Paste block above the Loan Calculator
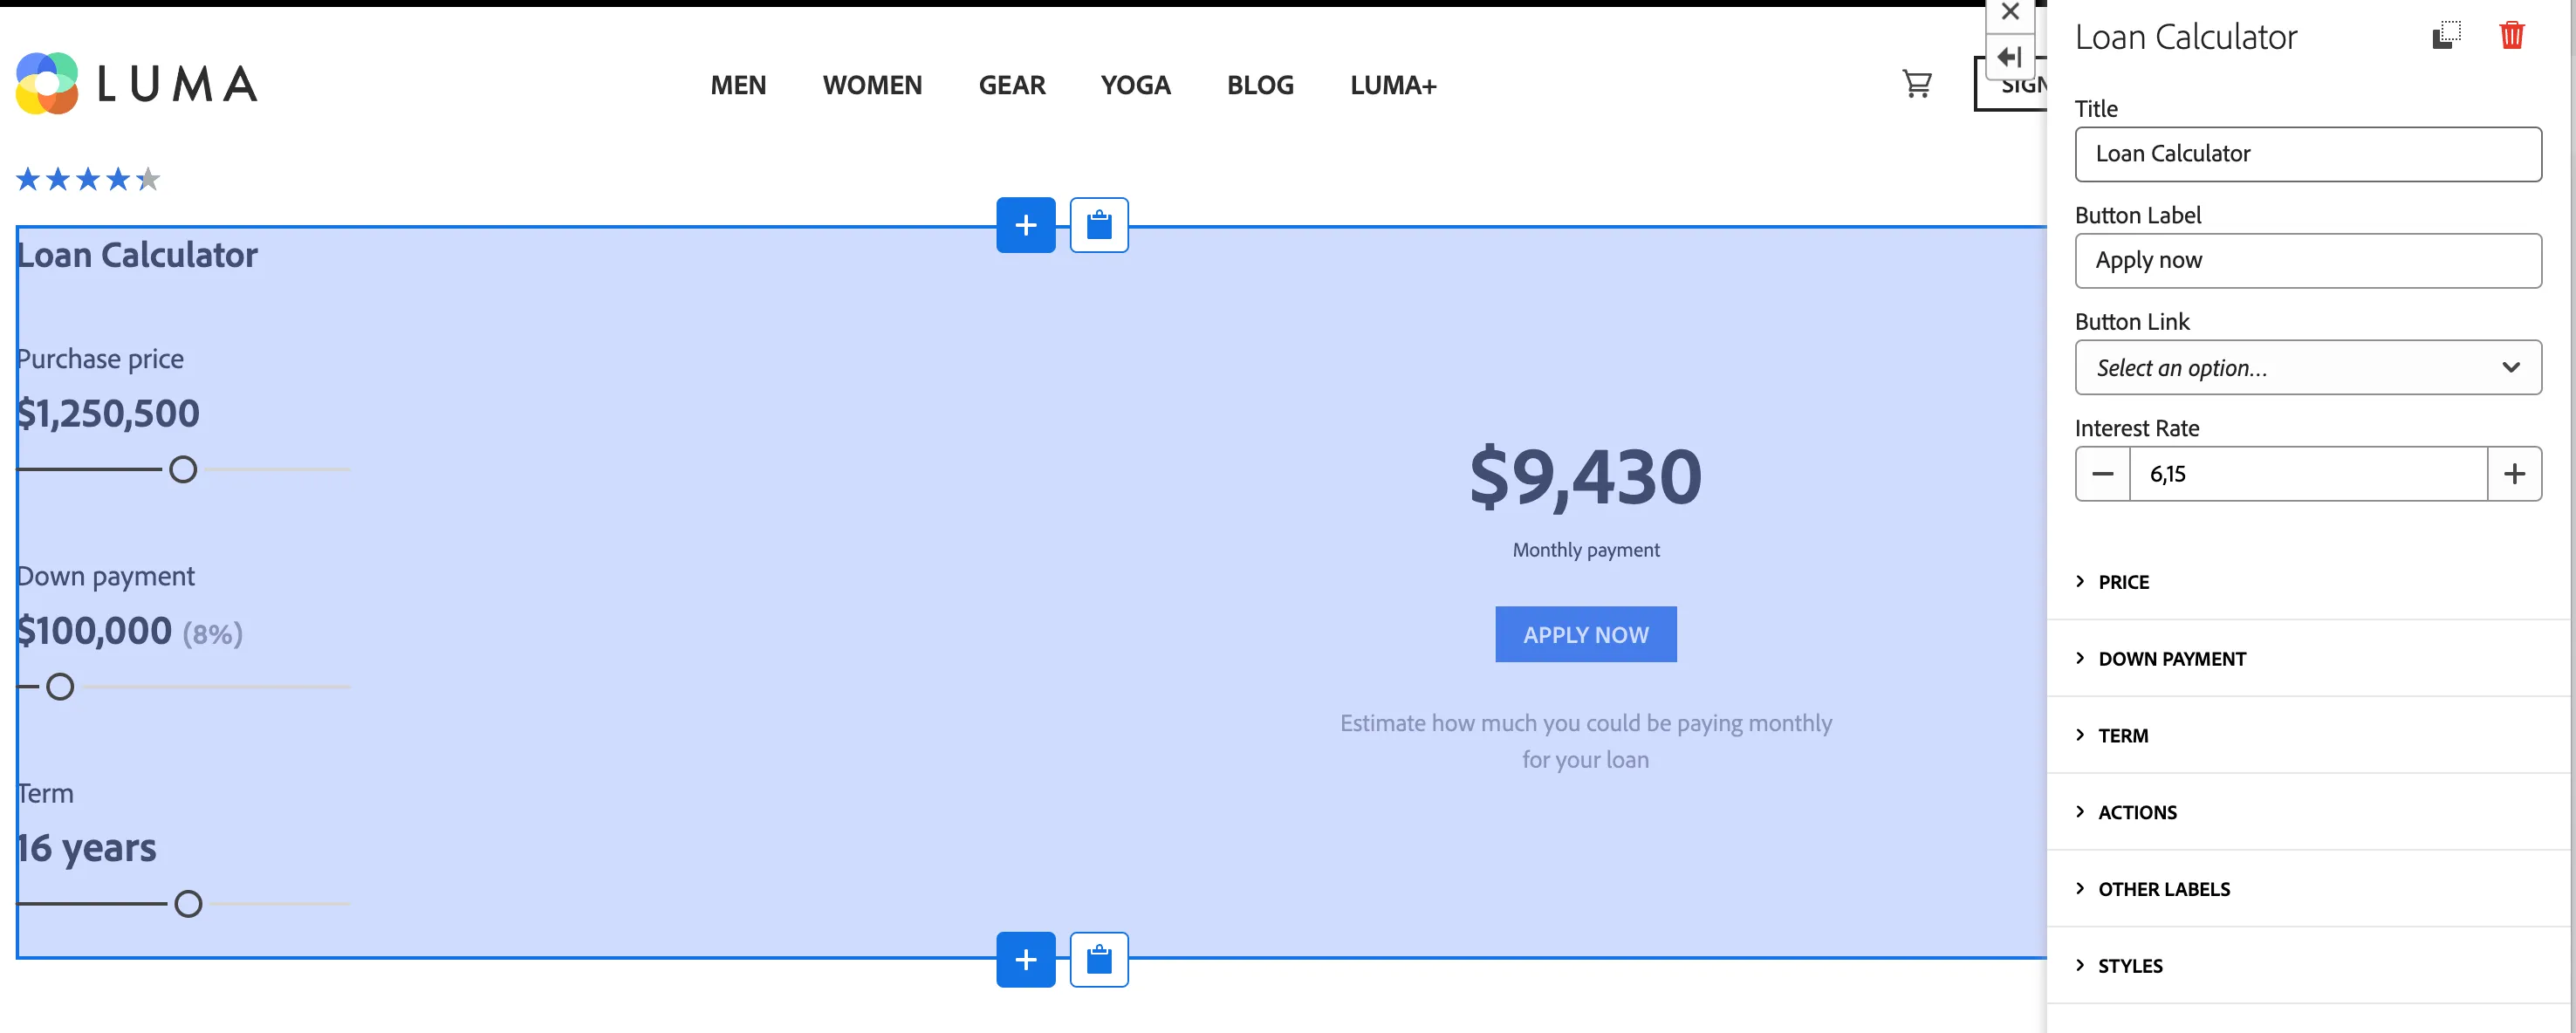 pyautogui.click(x=1099, y=225)
